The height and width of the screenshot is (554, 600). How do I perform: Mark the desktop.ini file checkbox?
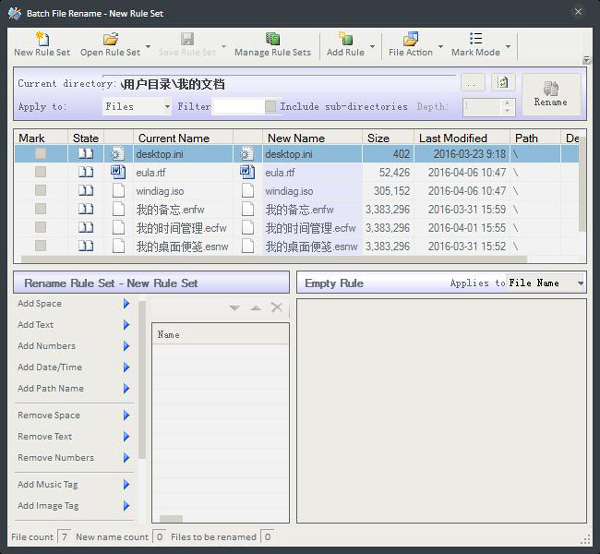[x=41, y=154]
